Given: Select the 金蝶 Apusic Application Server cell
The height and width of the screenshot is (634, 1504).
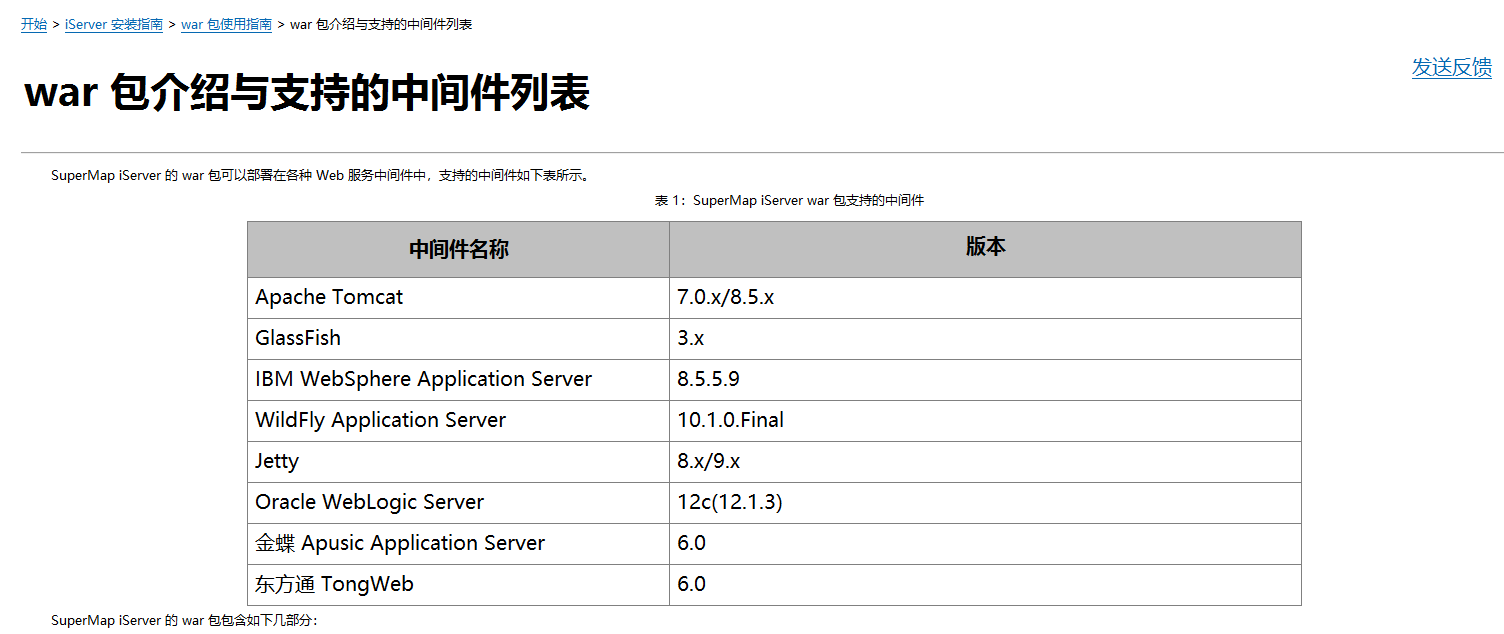Looking at the screenshot, I should (400, 543).
